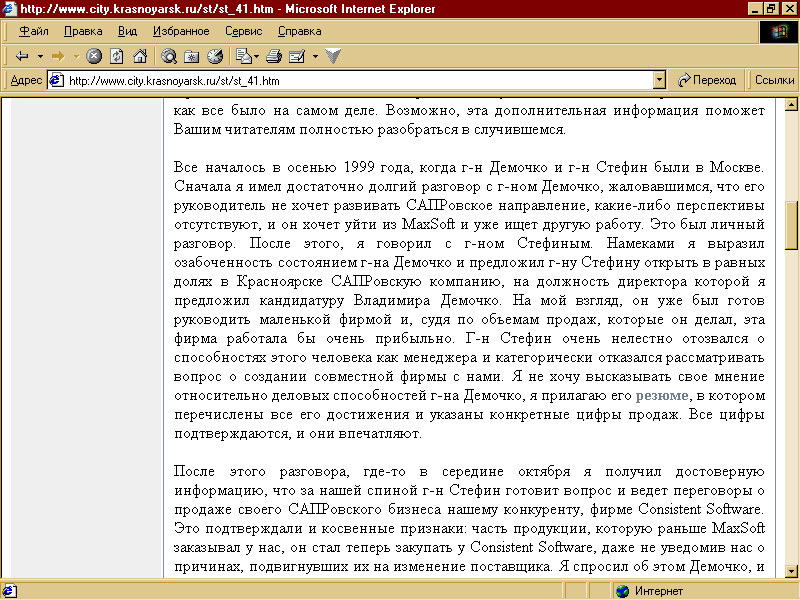Open the Forward history dropdown arrow
Image resolution: width=800 pixels, height=600 pixels.
pyautogui.click(x=76, y=56)
